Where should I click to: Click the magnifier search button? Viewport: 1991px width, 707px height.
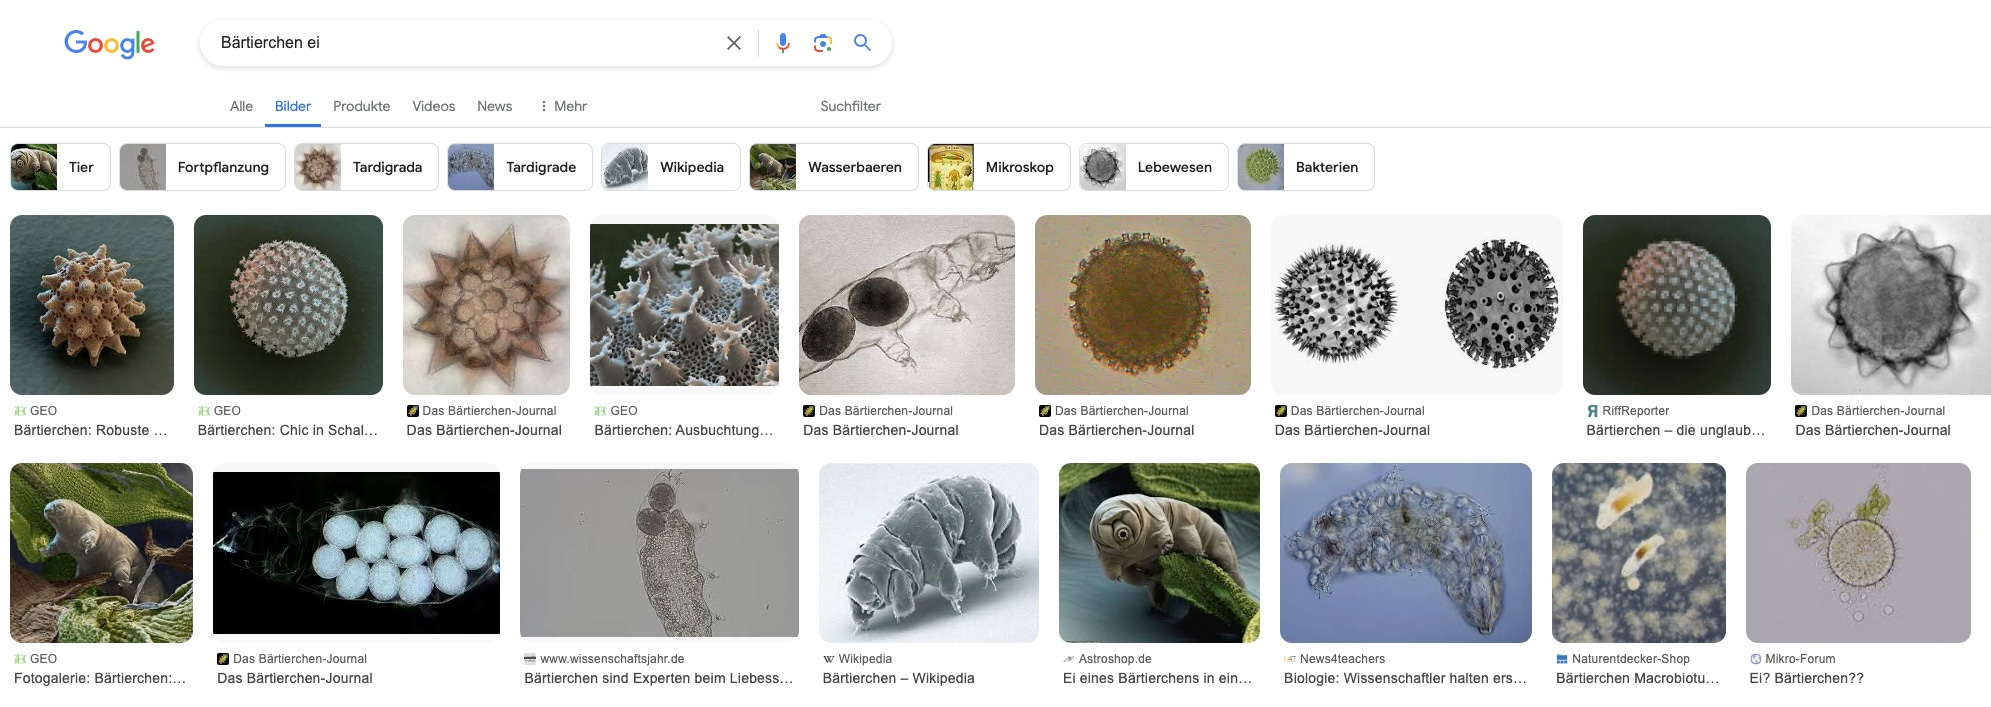pos(862,43)
